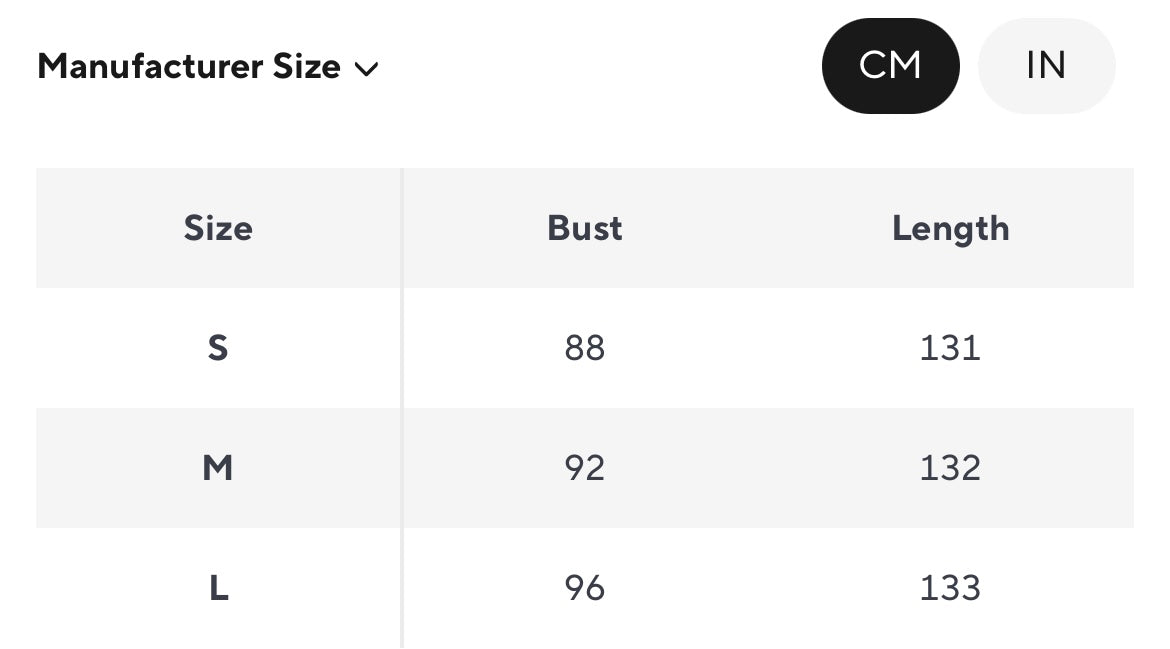Click length value 132 for size M
The width and height of the screenshot is (1170, 649).
coord(950,468)
